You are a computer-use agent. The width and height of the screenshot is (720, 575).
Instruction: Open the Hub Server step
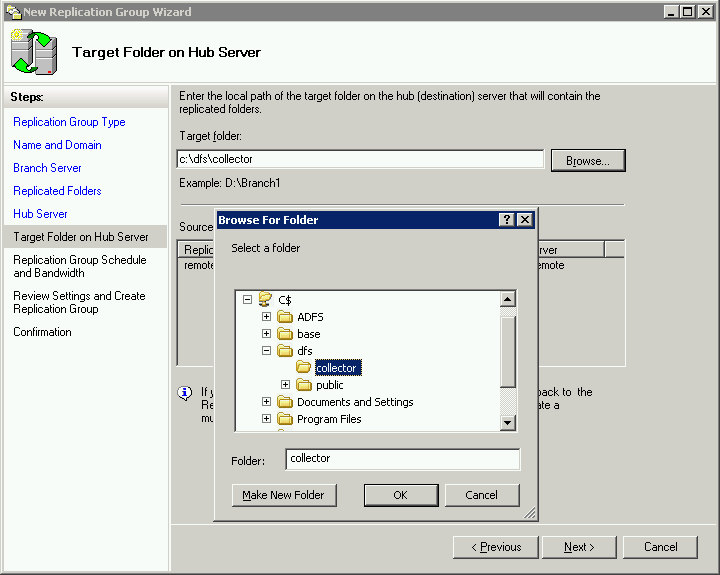click(40, 214)
